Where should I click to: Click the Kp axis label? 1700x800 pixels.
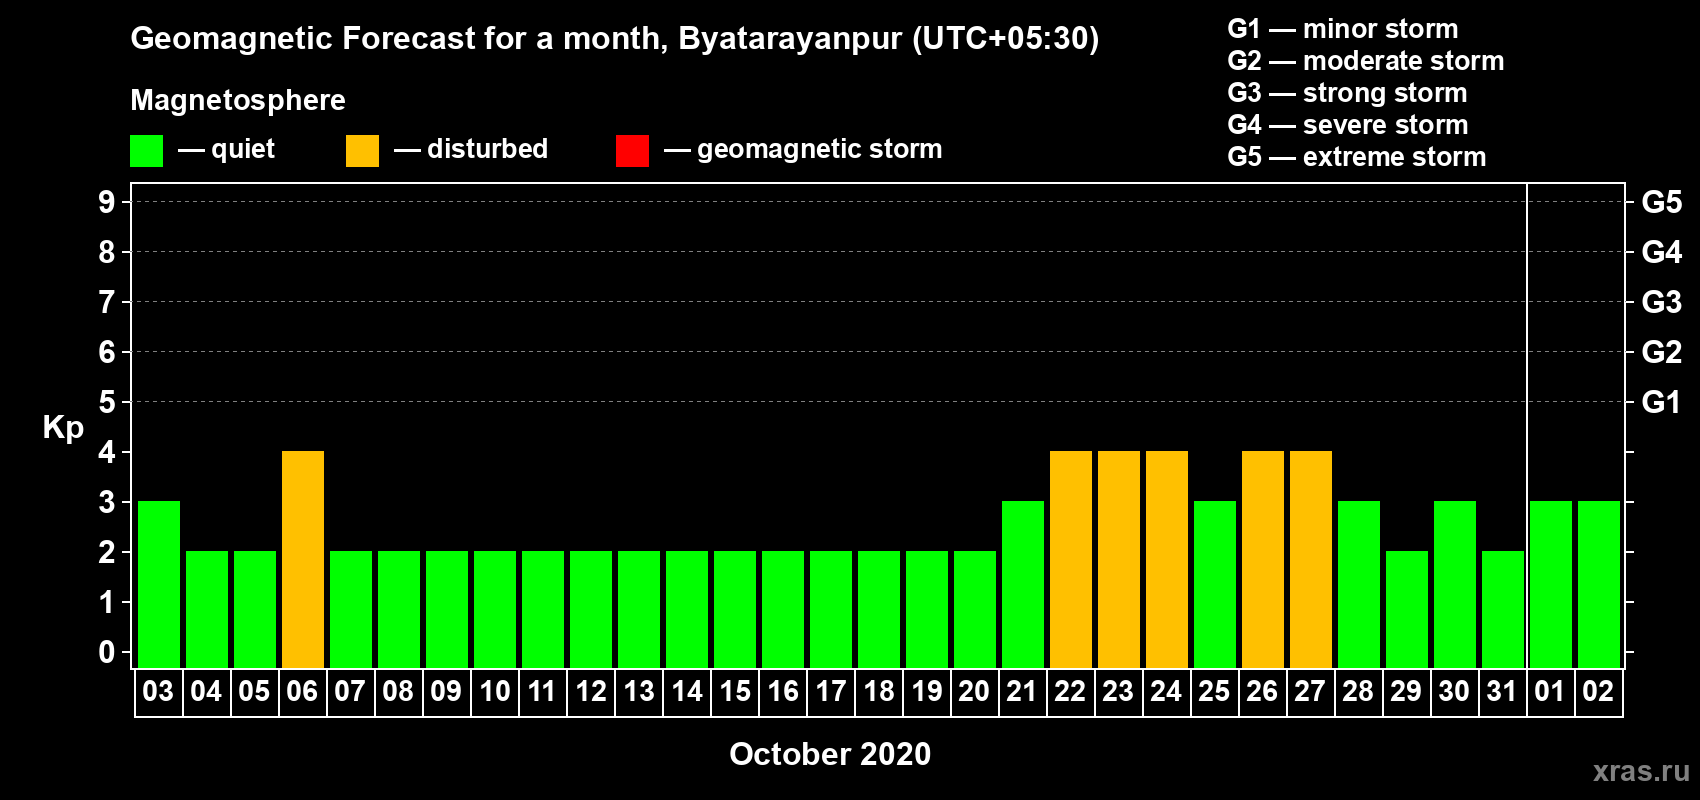[63, 428]
